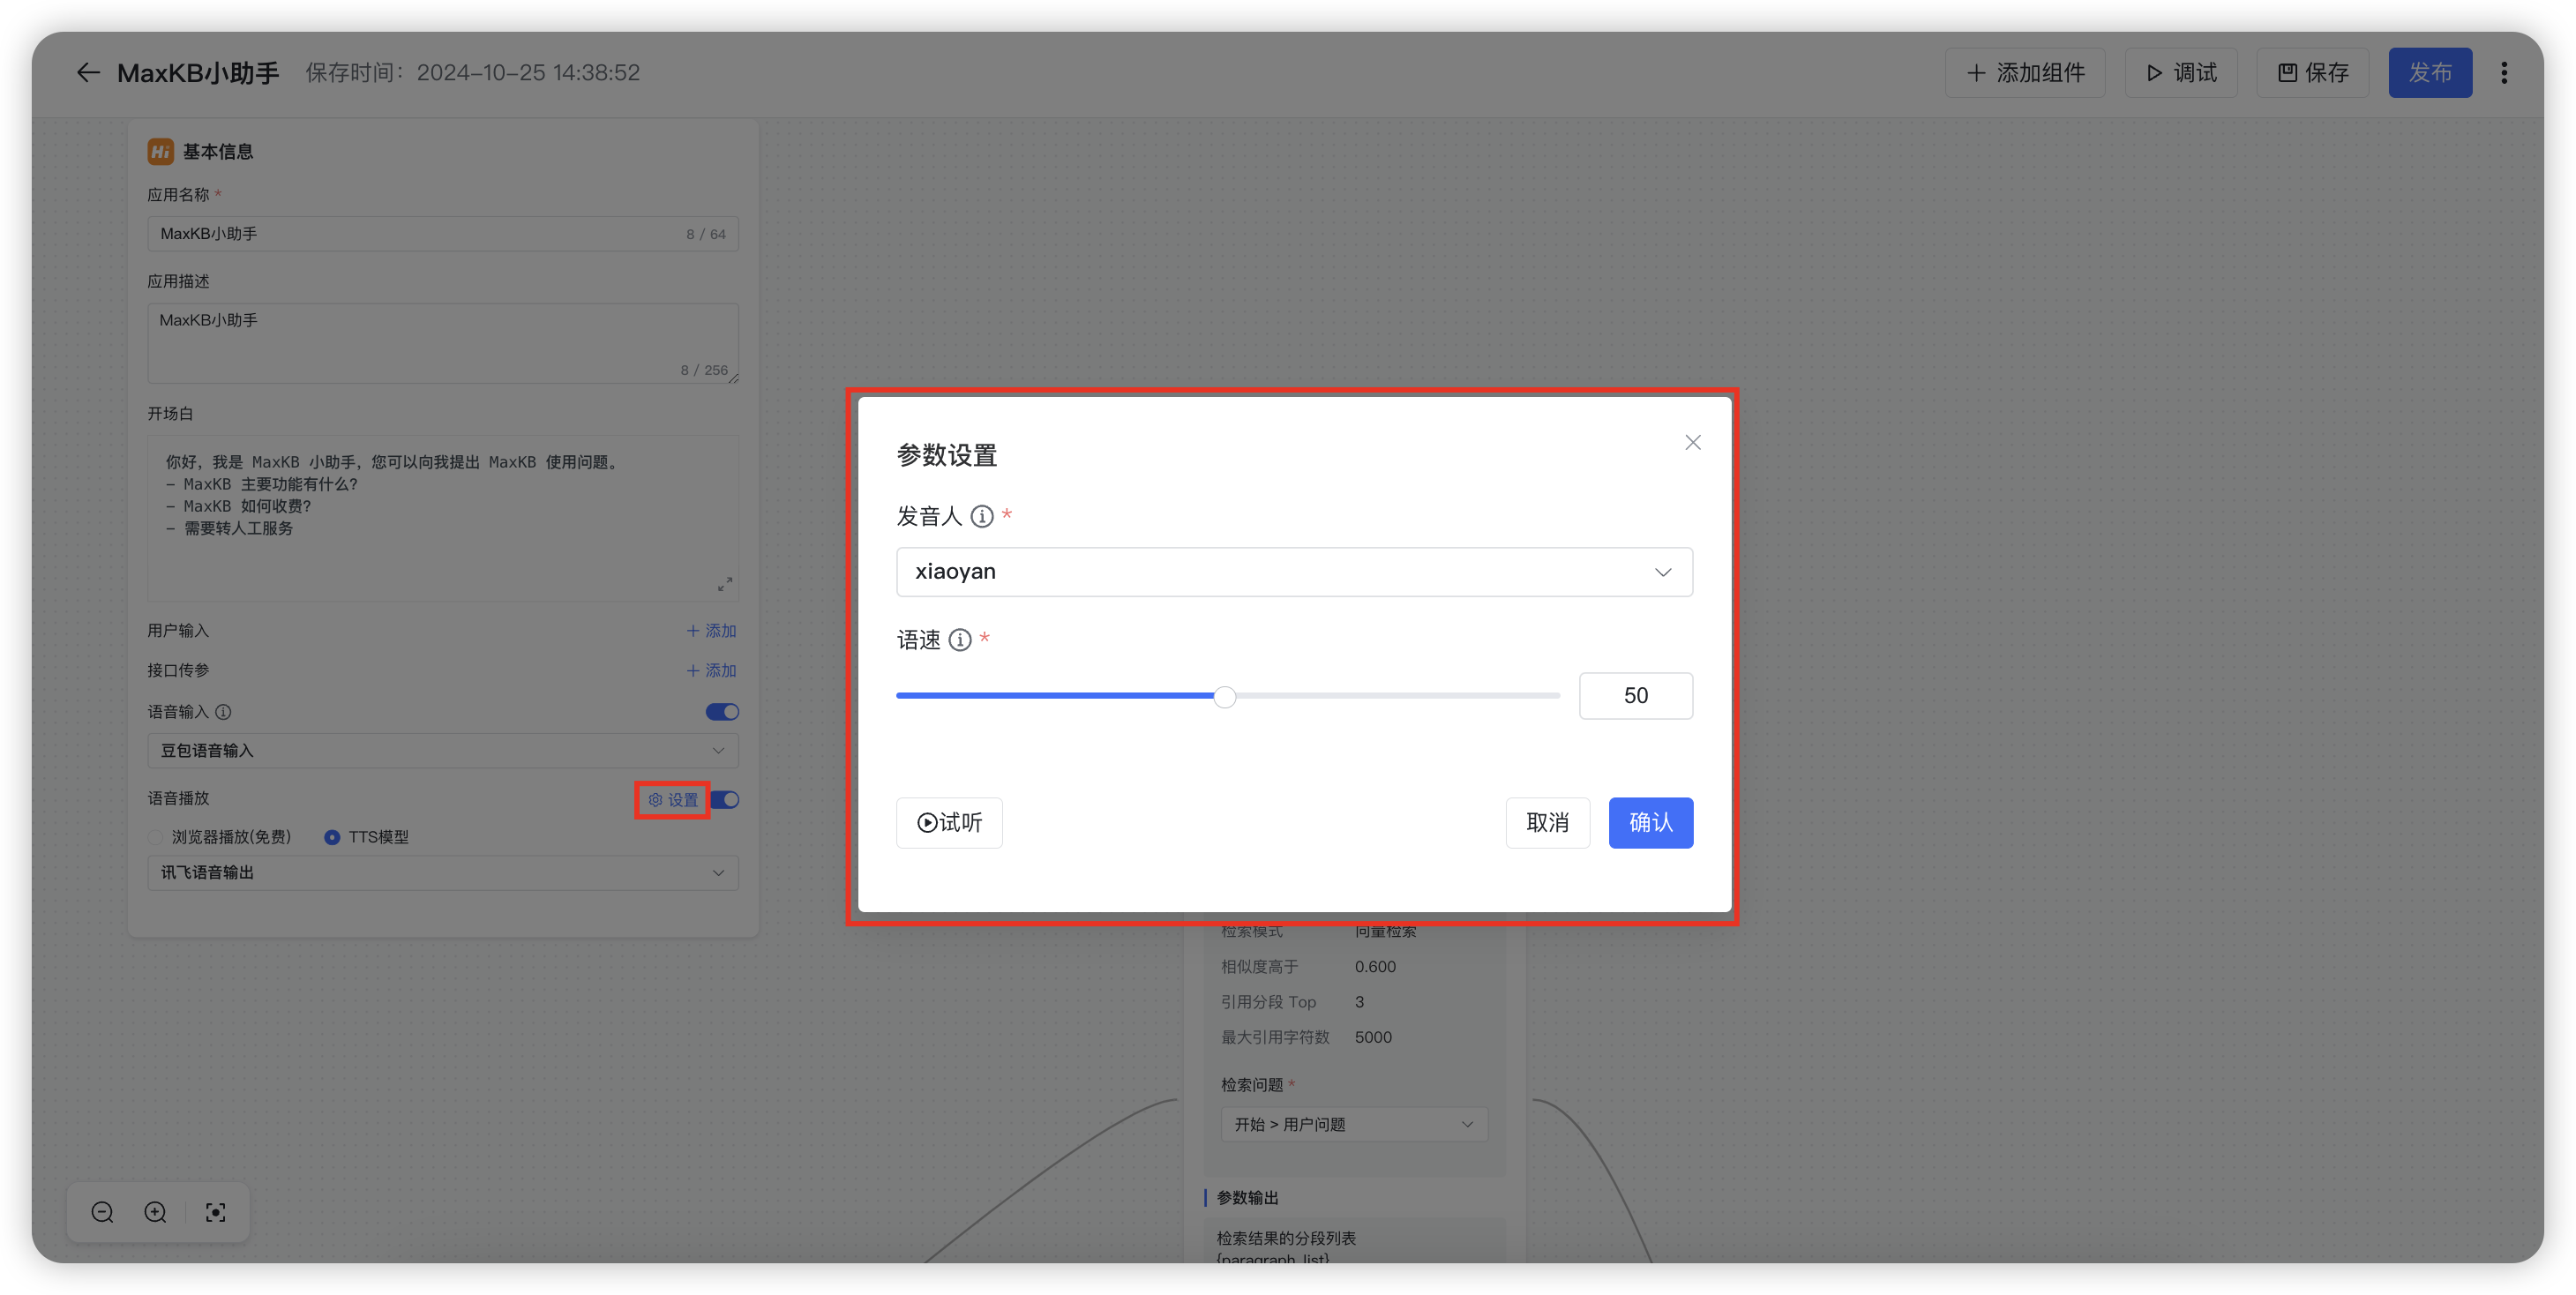Image resolution: width=2576 pixels, height=1295 pixels.
Task: Zoom out the canvas
Action: 102,1213
